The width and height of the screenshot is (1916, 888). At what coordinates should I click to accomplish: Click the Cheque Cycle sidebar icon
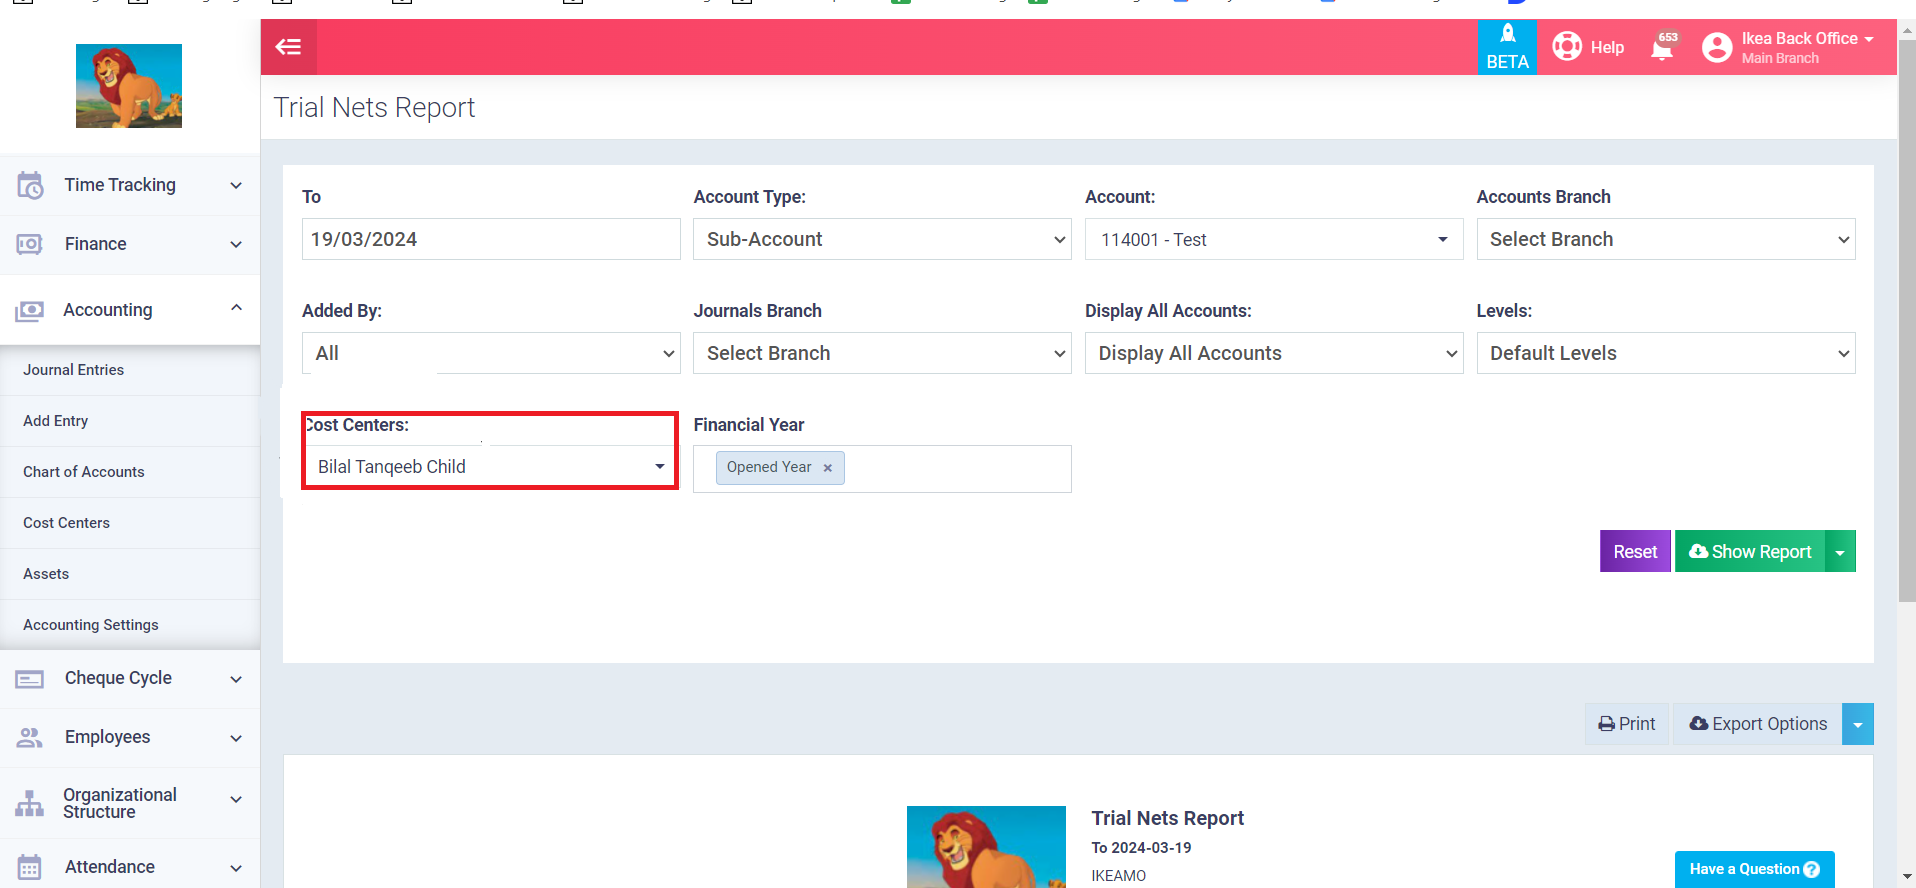tap(30, 679)
